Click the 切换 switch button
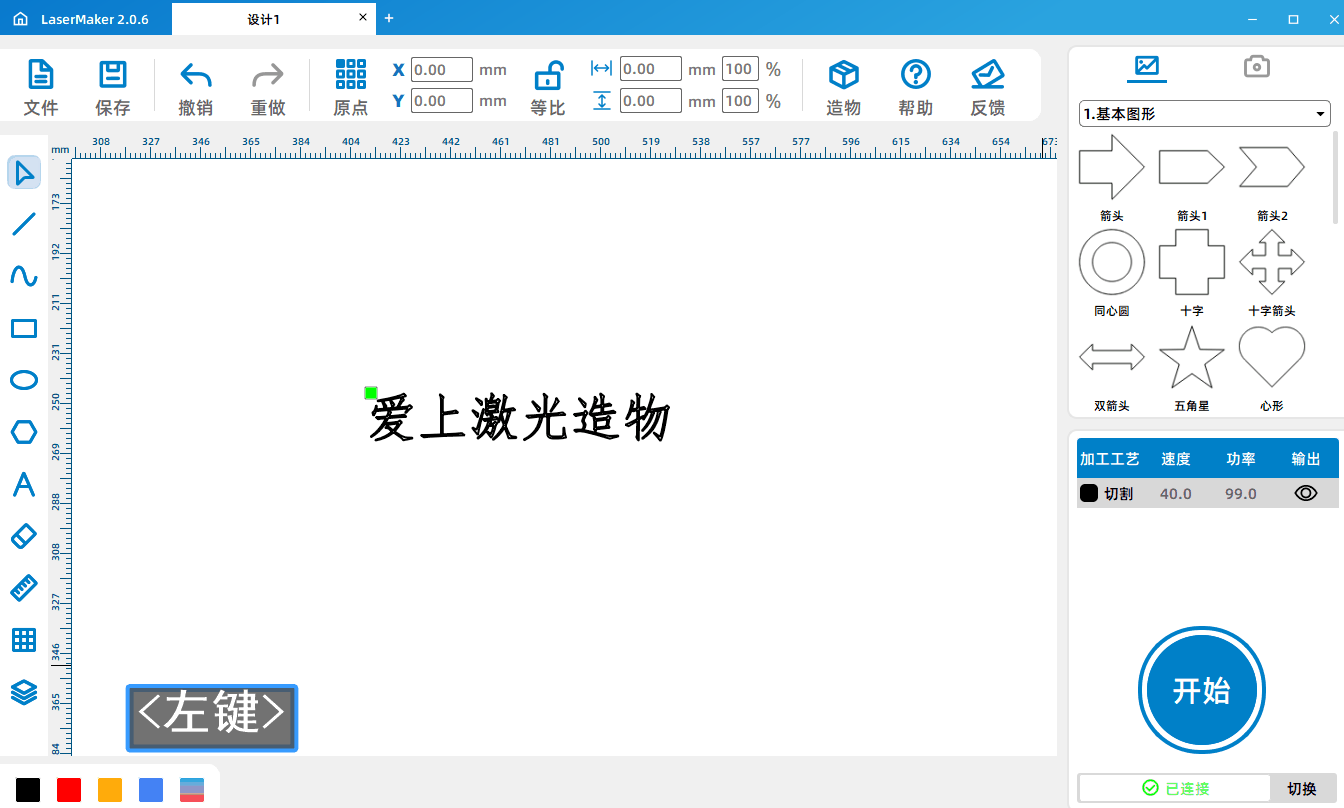 tap(1302, 788)
